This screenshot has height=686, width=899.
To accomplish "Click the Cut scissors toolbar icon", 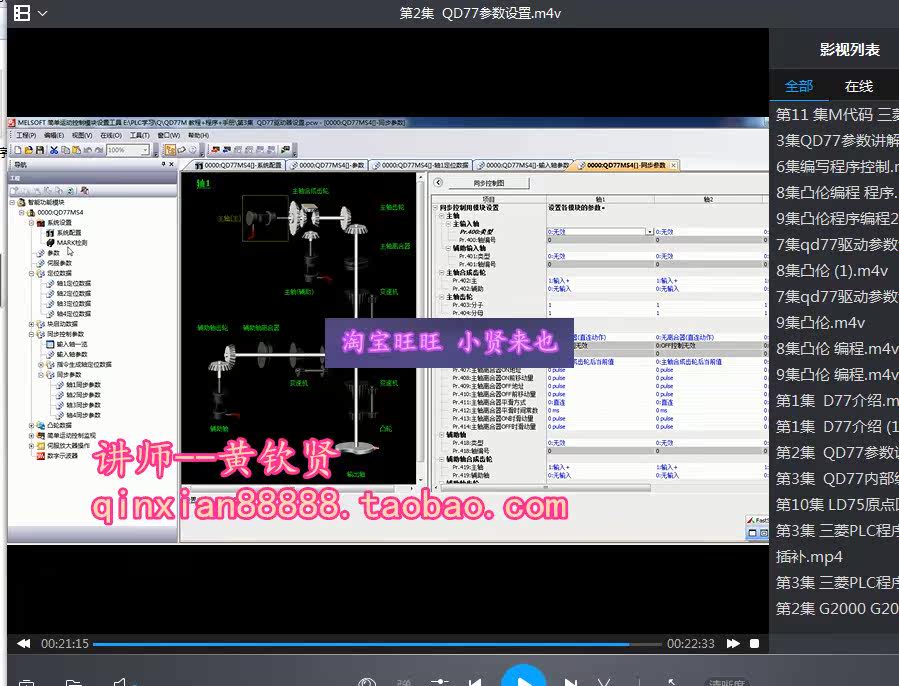I will 54,150.
